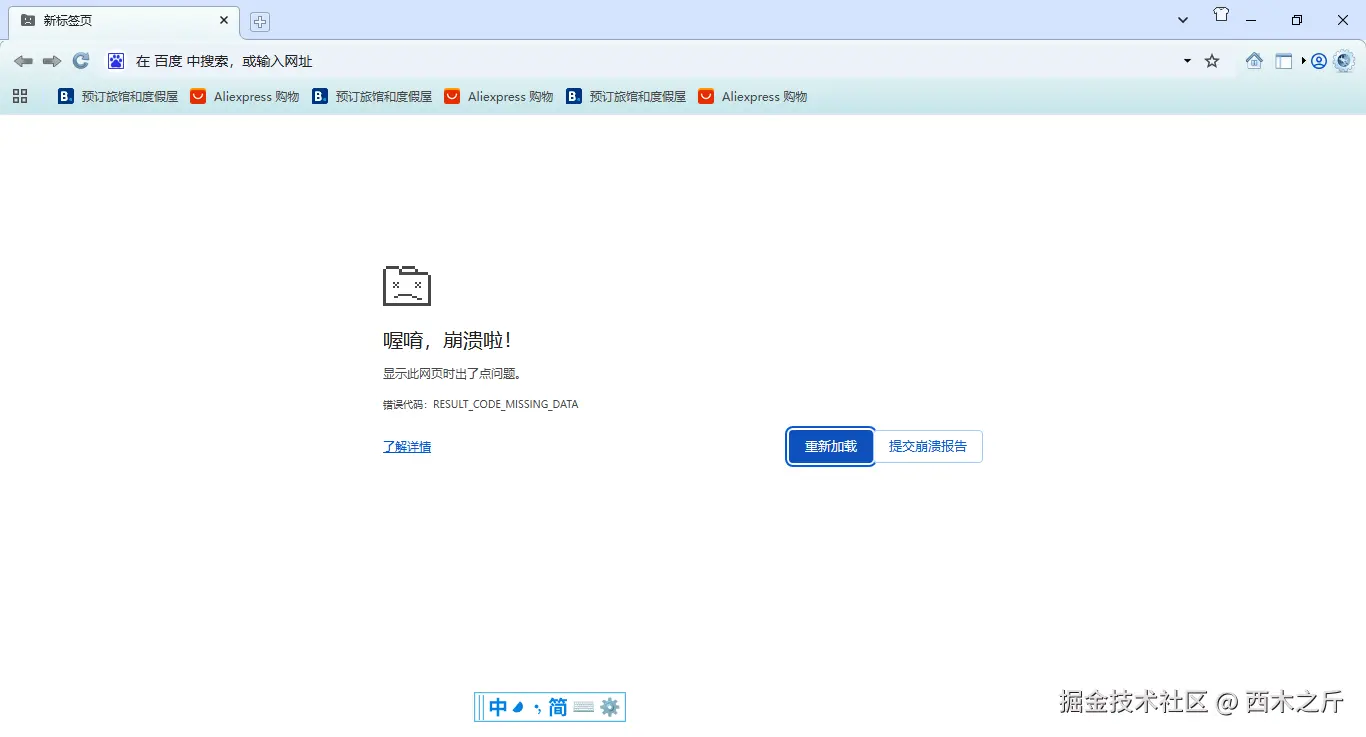Toggle the sidebar panel icon in toolbar
Image resolution: width=1366 pixels, height=737 pixels.
[1284, 61]
